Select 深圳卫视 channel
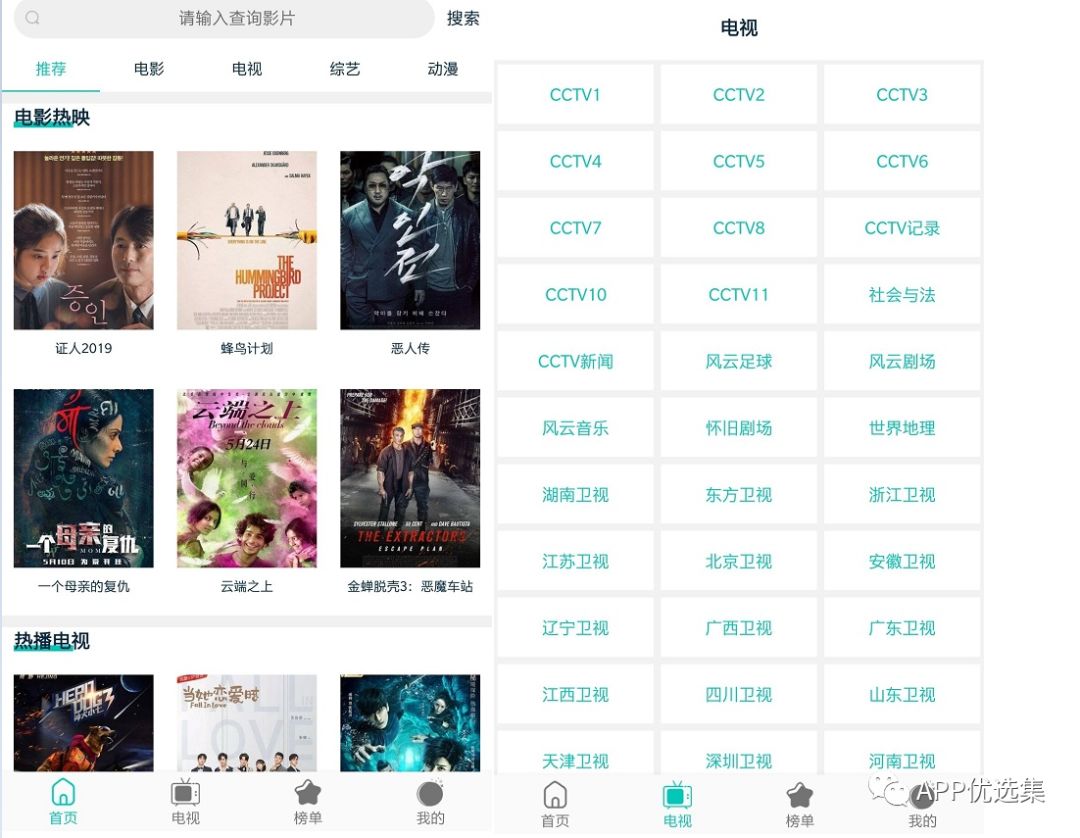This screenshot has height=838, width=1080. click(x=738, y=755)
